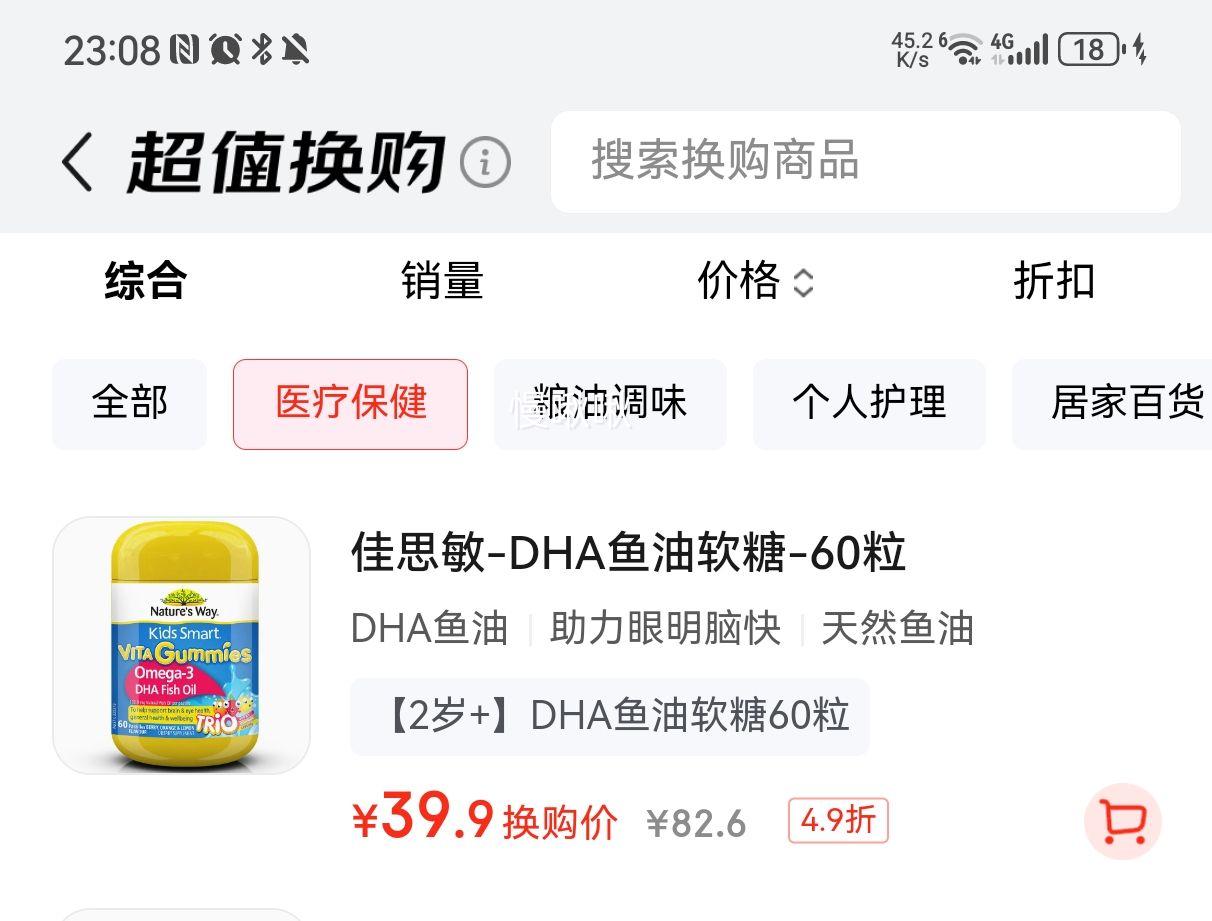Tap the back arrow to exit 超值换购
The height and width of the screenshot is (921, 1212).
(x=79, y=160)
